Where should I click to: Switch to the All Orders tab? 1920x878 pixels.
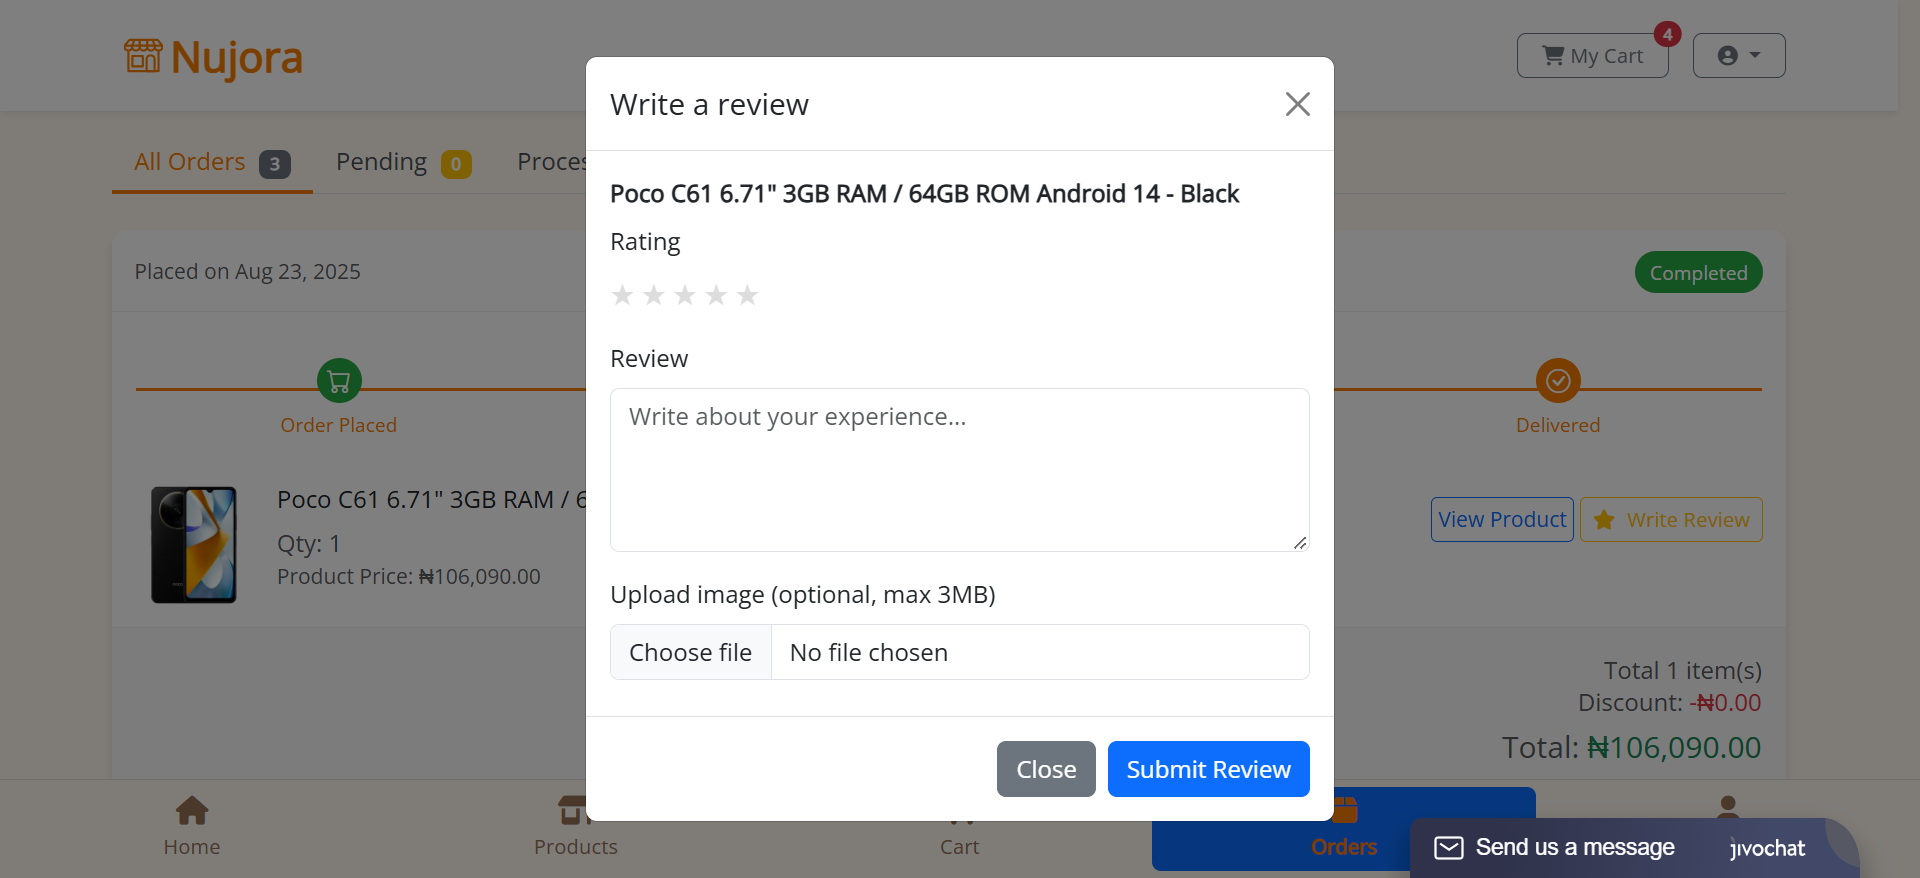212,162
